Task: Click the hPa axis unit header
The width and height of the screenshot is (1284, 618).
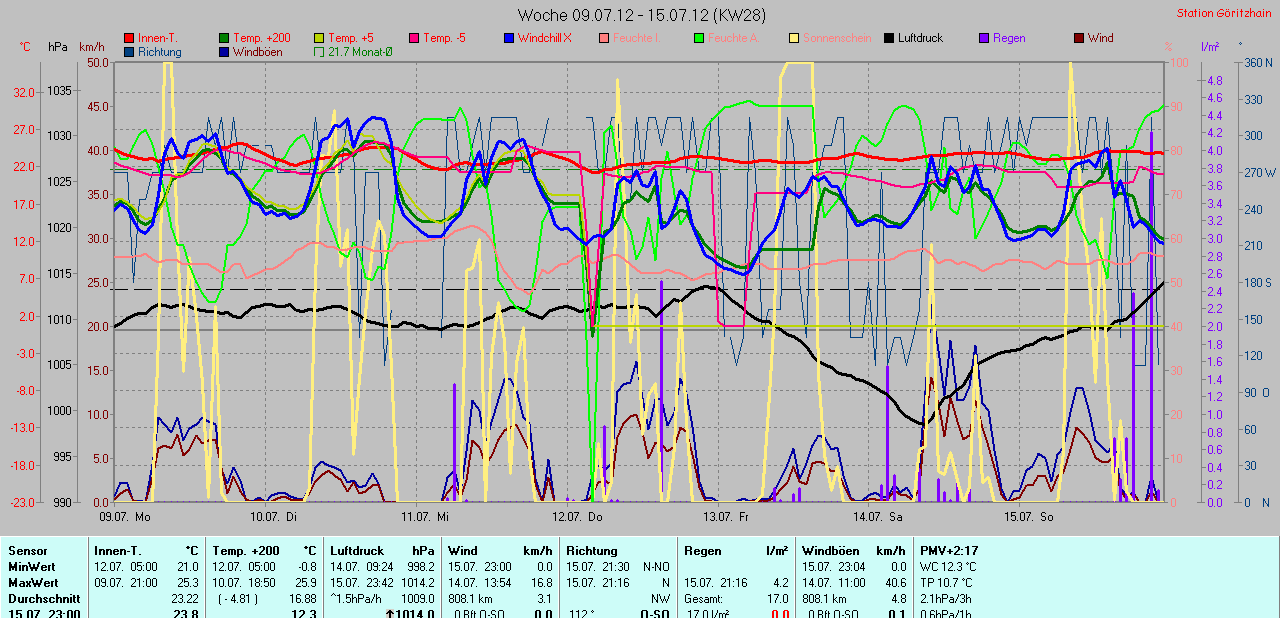Action: (x=58, y=47)
